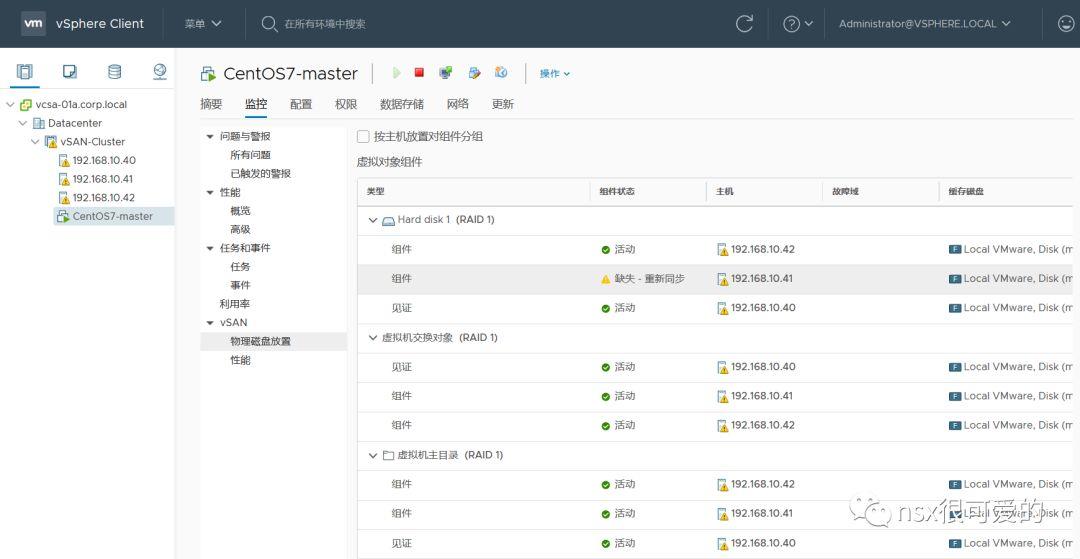Power off VM with red stop icon
Screen dimensions: 1080x559
(419, 72)
